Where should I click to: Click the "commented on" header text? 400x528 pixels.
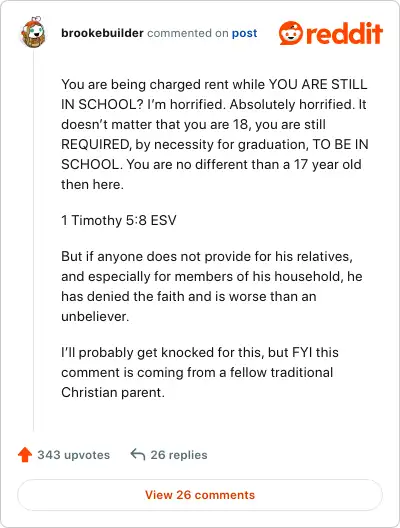tap(188, 33)
